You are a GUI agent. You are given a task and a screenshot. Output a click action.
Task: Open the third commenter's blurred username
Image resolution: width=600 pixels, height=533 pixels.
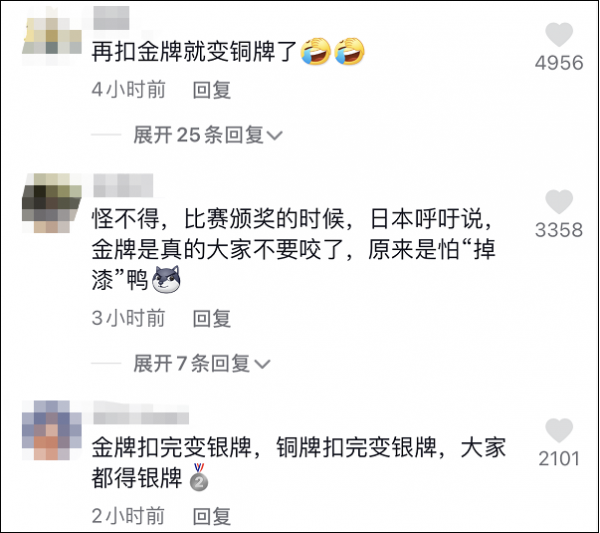click(141, 413)
